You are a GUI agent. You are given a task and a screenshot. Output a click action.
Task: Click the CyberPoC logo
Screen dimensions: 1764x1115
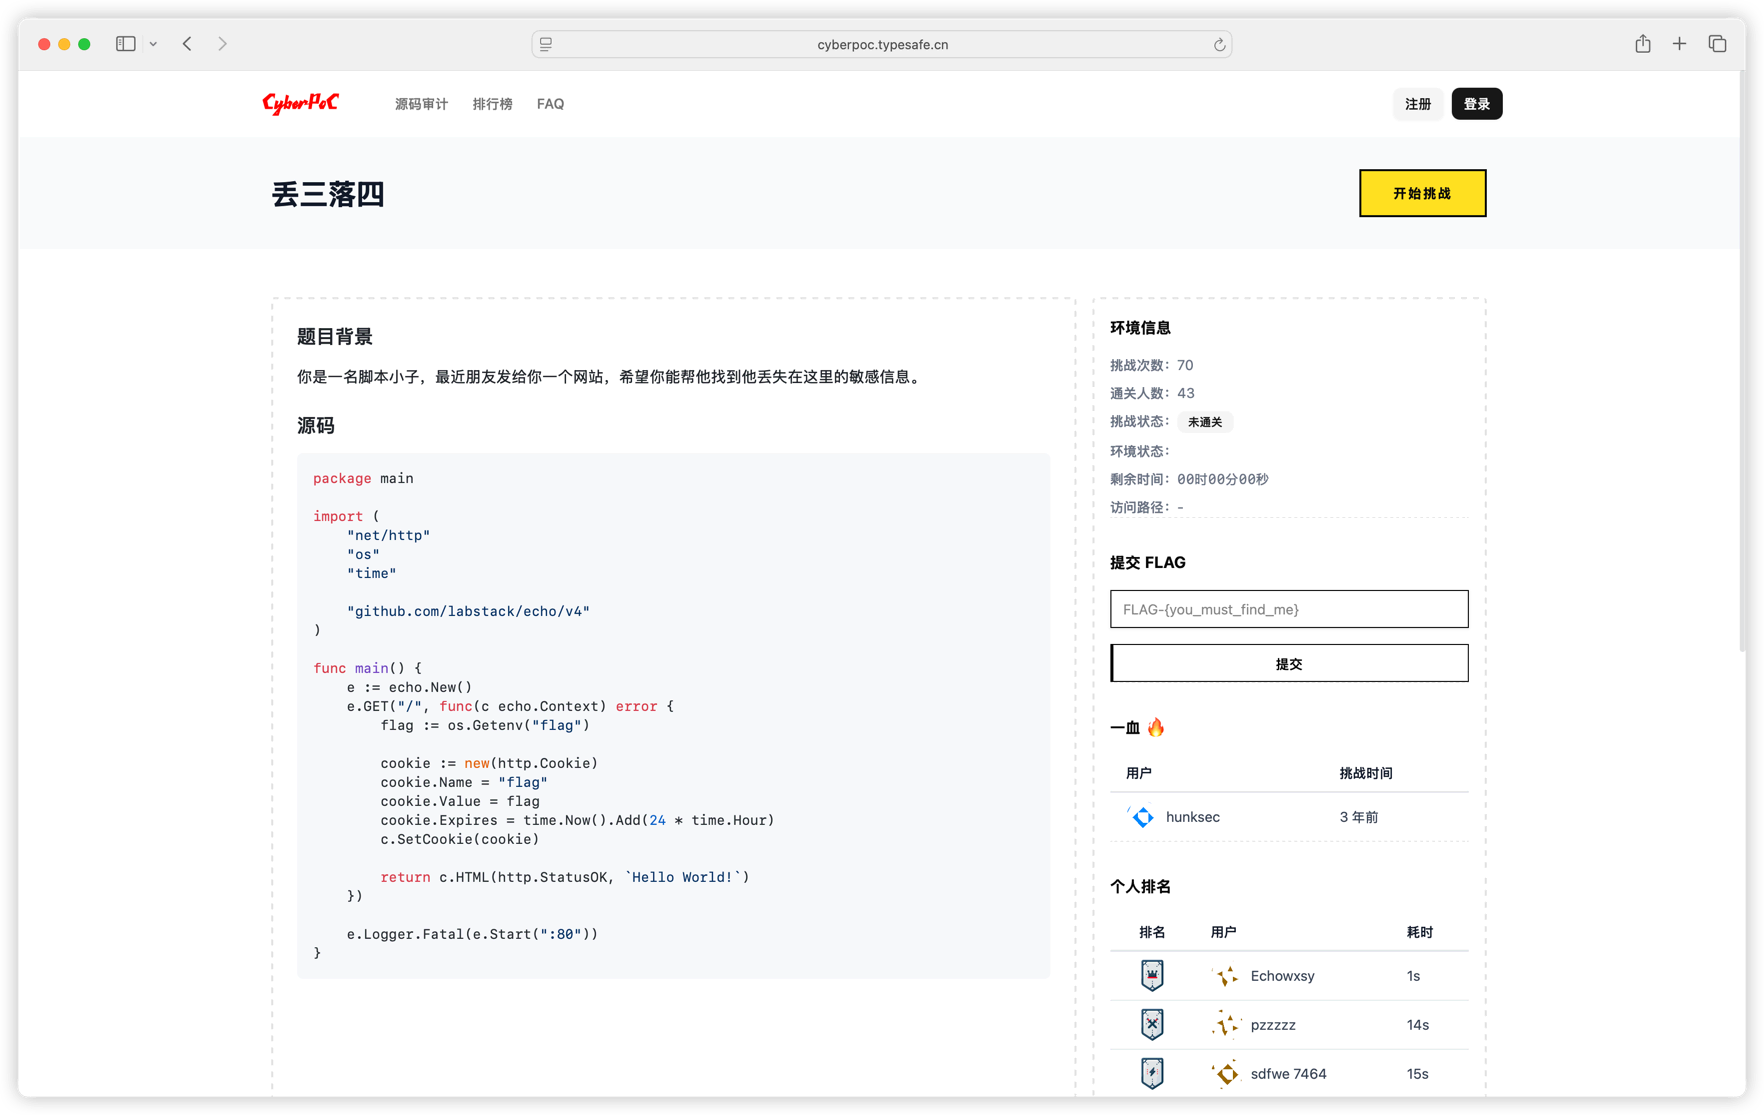pos(300,104)
